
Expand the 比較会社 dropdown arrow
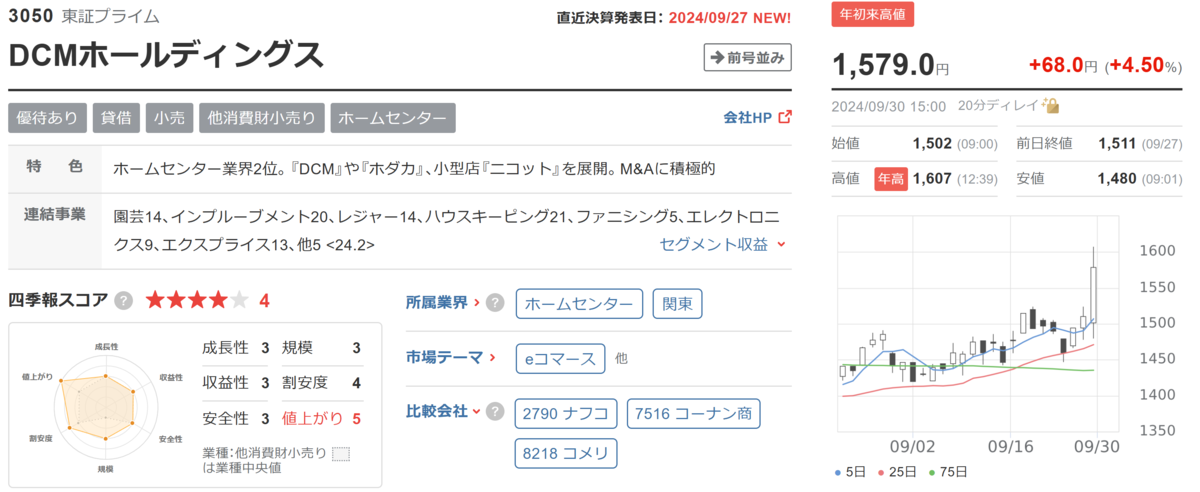tap(476, 411)
